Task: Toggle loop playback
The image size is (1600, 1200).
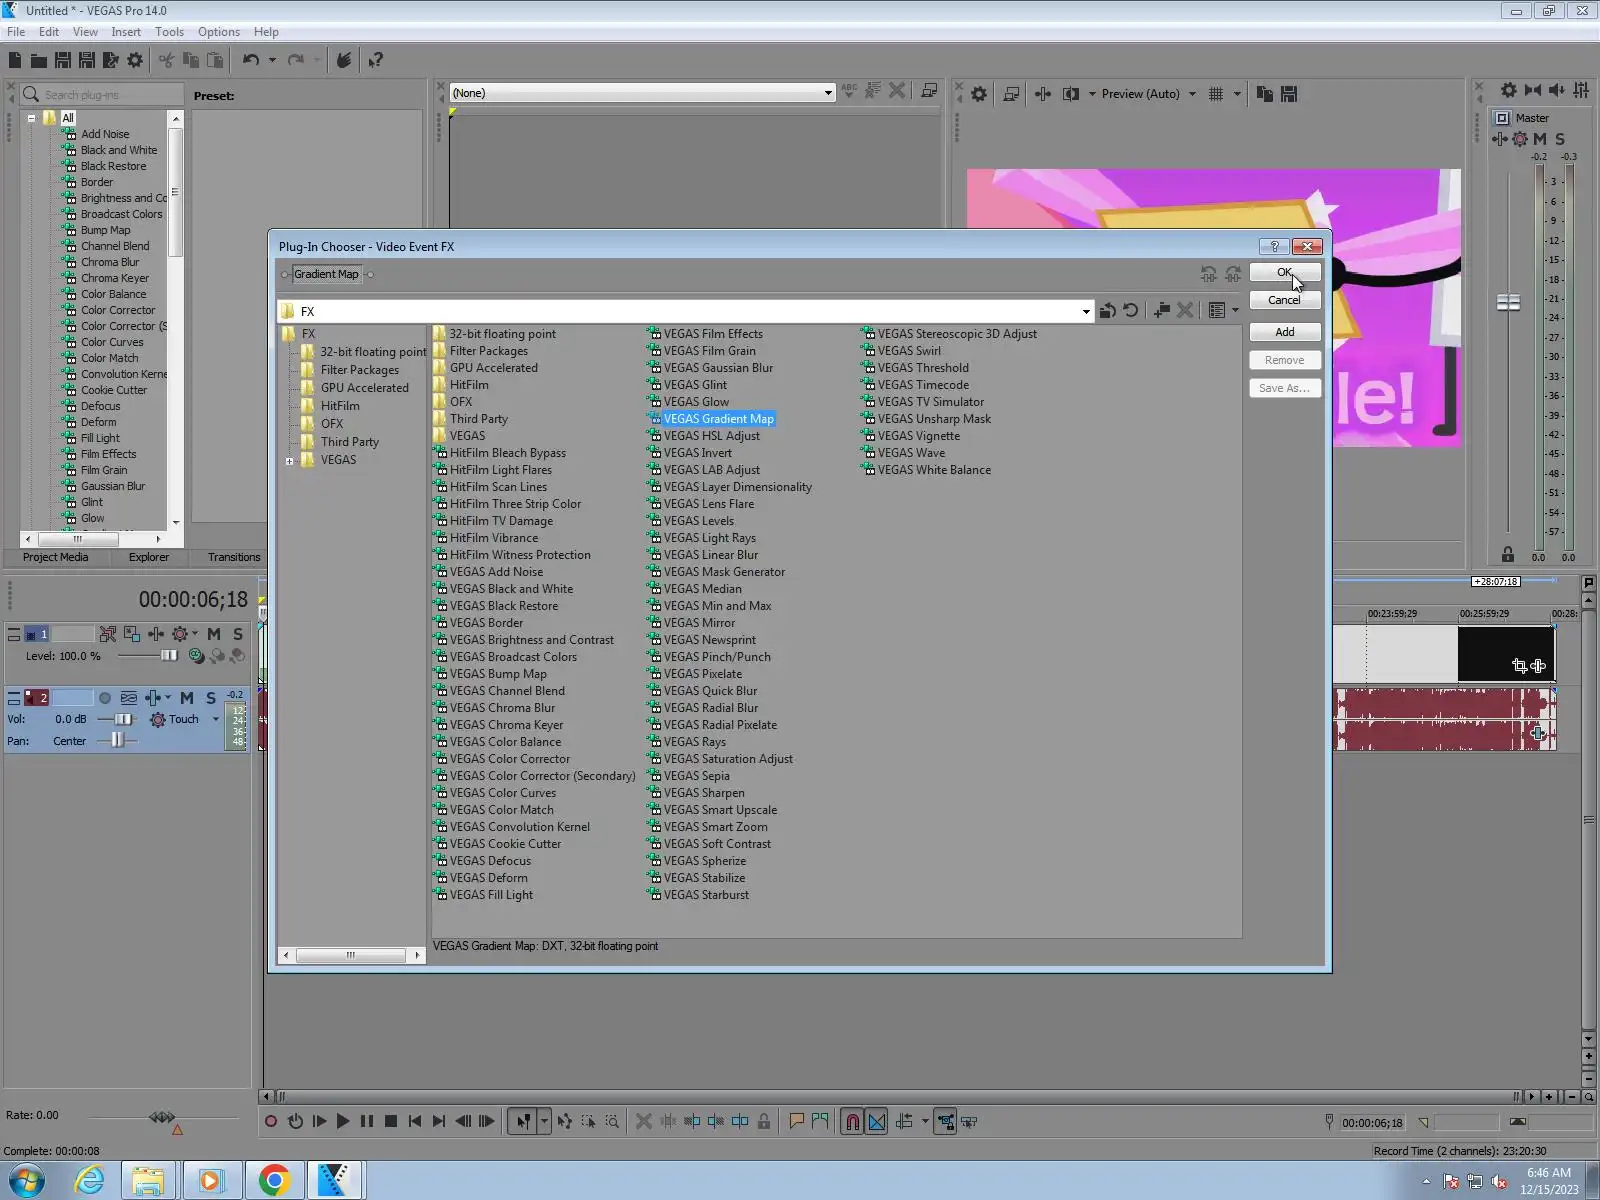Action: tap(295, 1122)
